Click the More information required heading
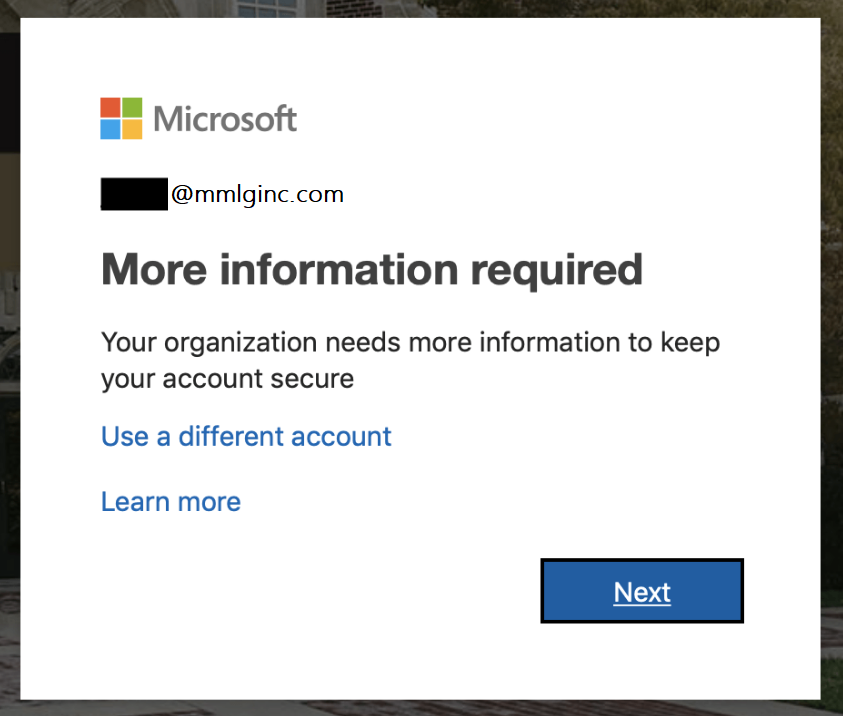The height and width of the screenshot is (716, 843). pos(371,269)
